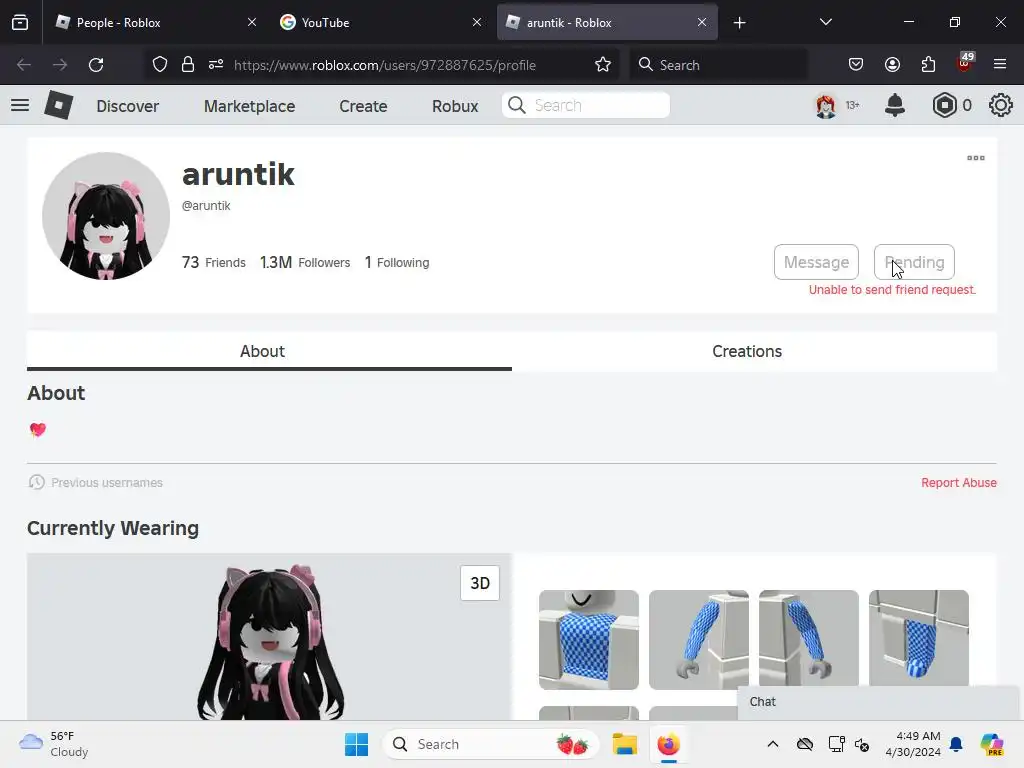Click the Windows taskbar Search box
Screen dimensions: 1024x768
[x=490, y=744]
